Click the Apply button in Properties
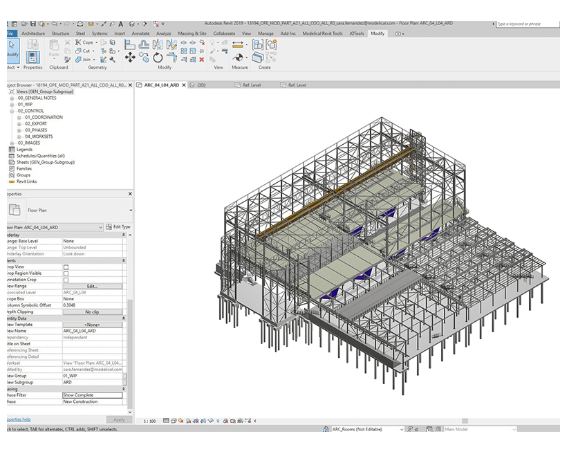Screen dimensions: 568x465 click(119, 420)
